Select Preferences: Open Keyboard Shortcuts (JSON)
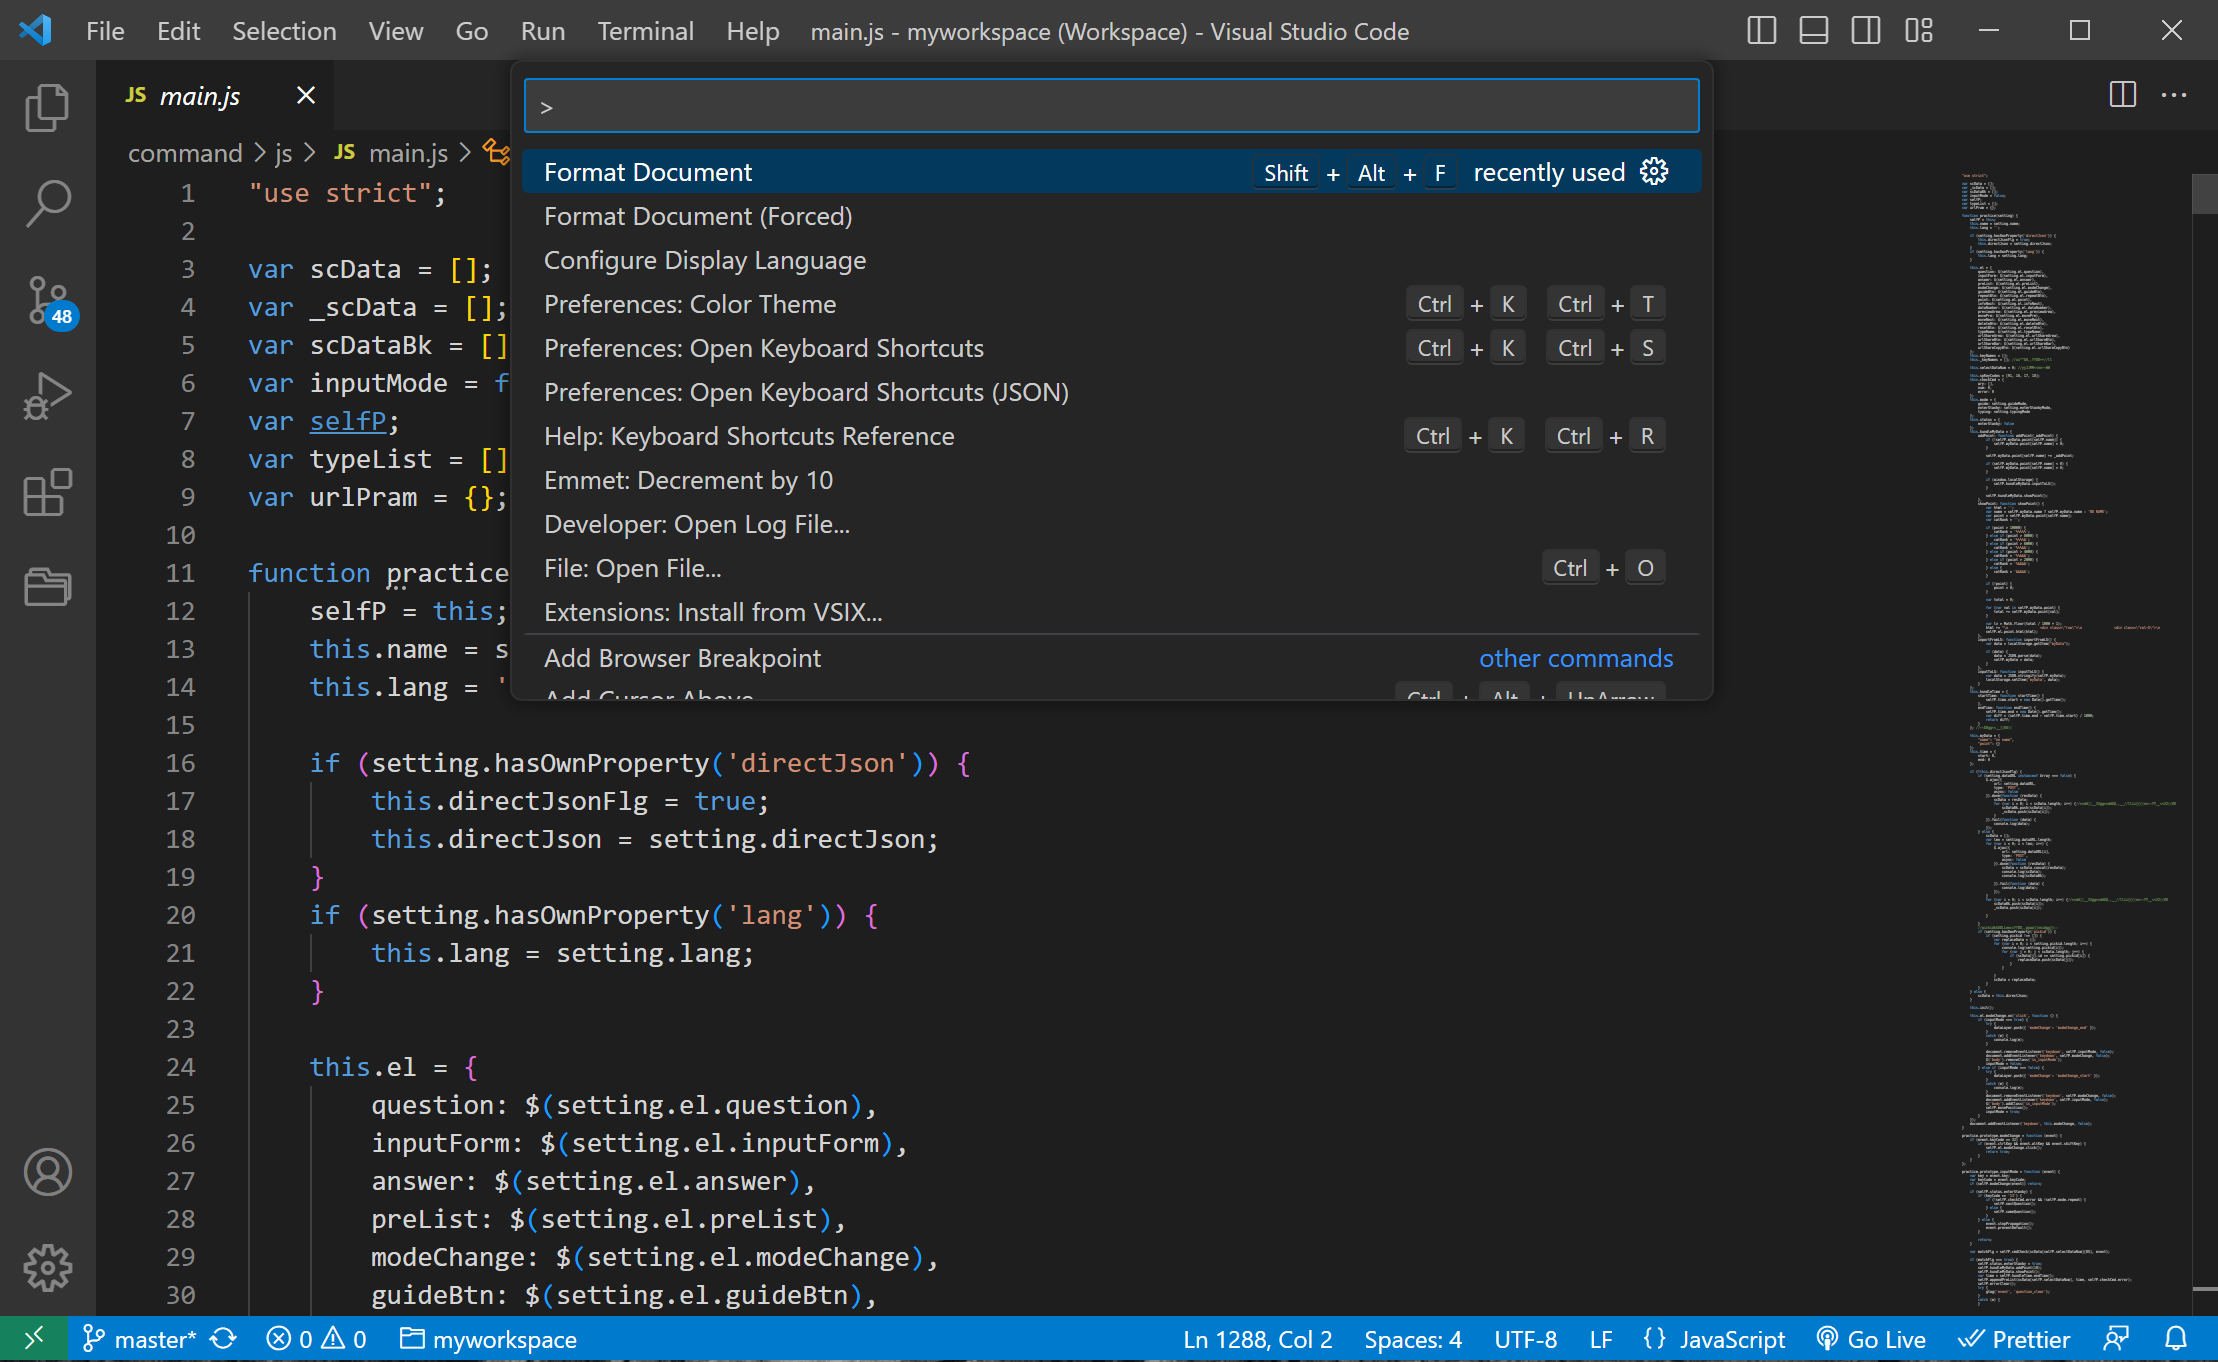The width and height of the screenshot is (2218, 1362). 1111,392
